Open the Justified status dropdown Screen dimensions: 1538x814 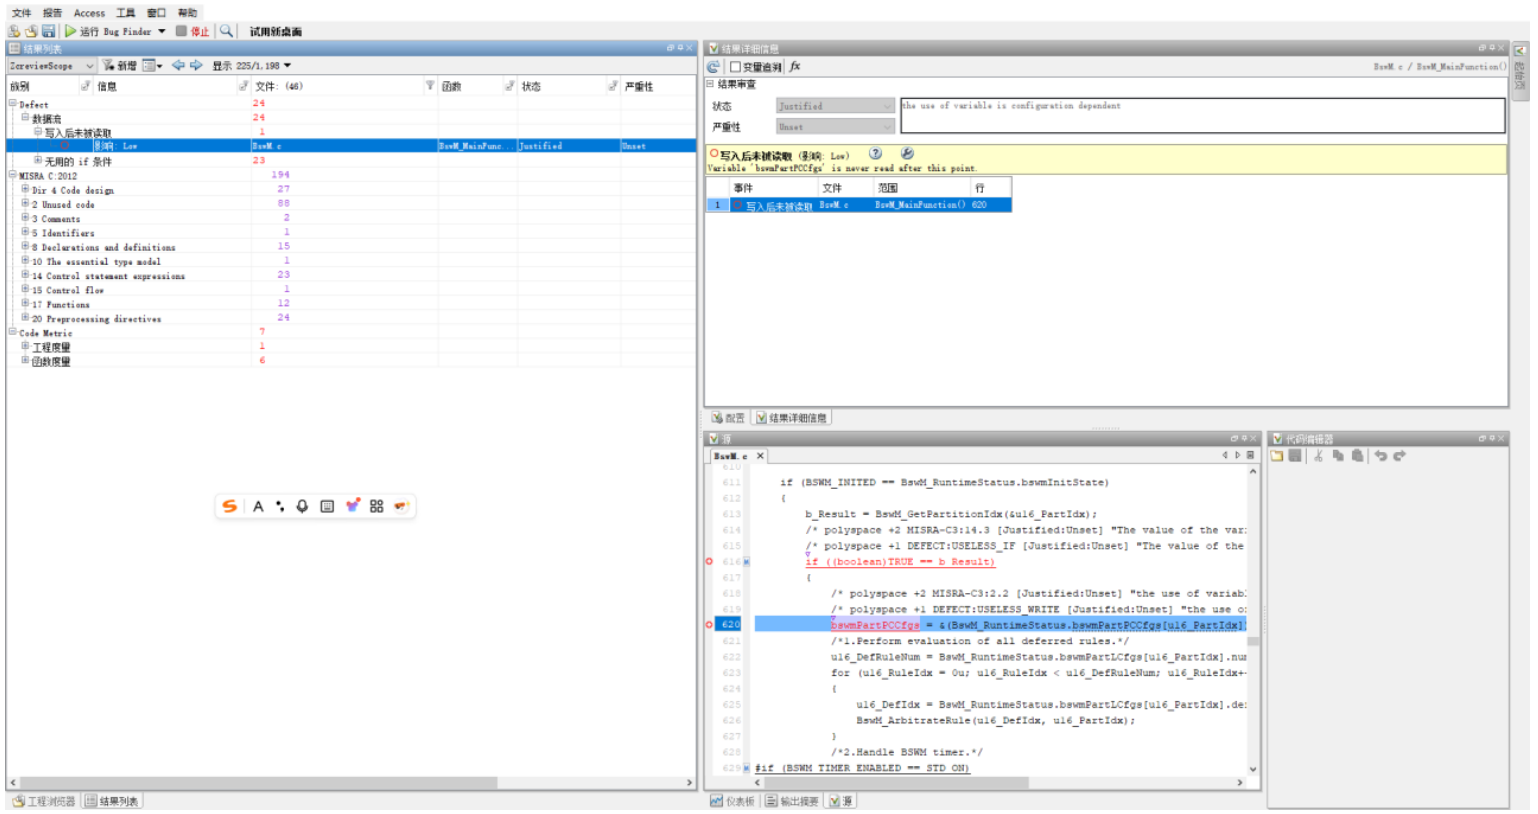[835, 106]
